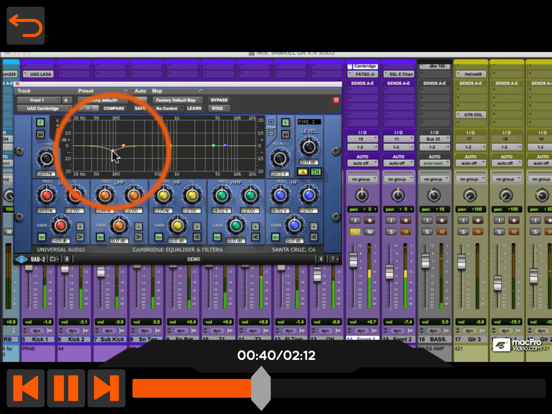The image size is (552, 414).
Task: Click the red target icon in plugin header
Action: tap(336, 100)
